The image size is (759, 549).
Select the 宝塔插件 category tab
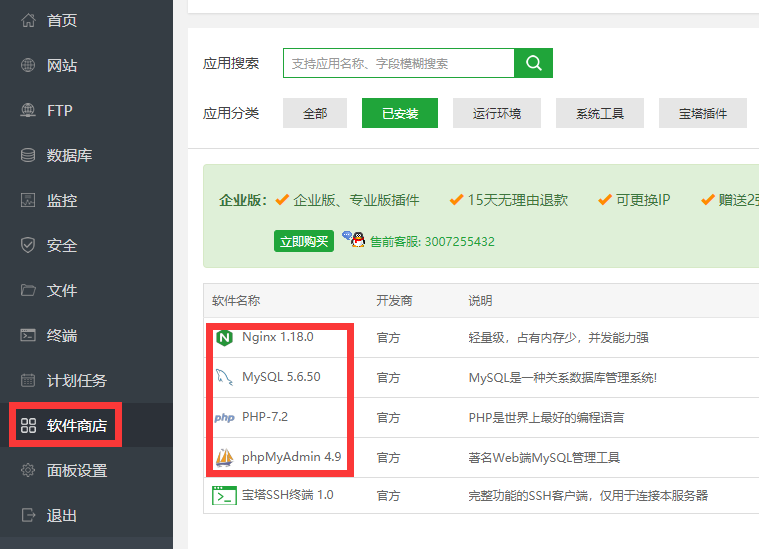tap(702, 113)
